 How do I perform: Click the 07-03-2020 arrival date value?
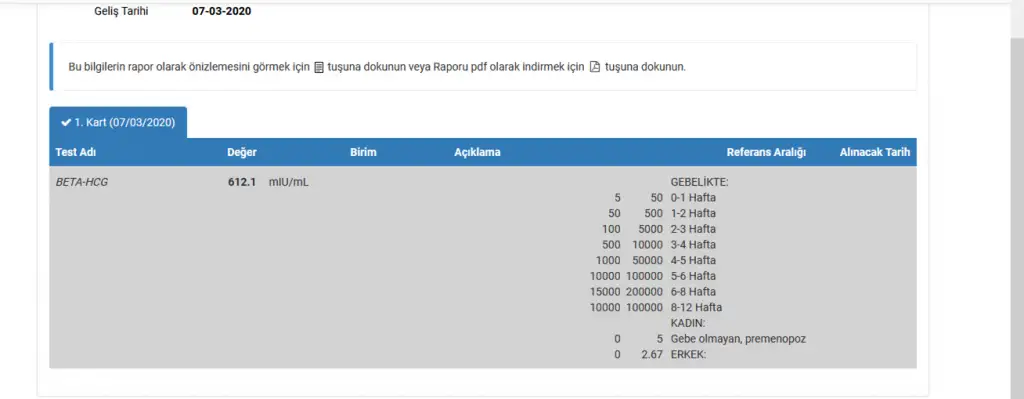(x=221, y=11)
